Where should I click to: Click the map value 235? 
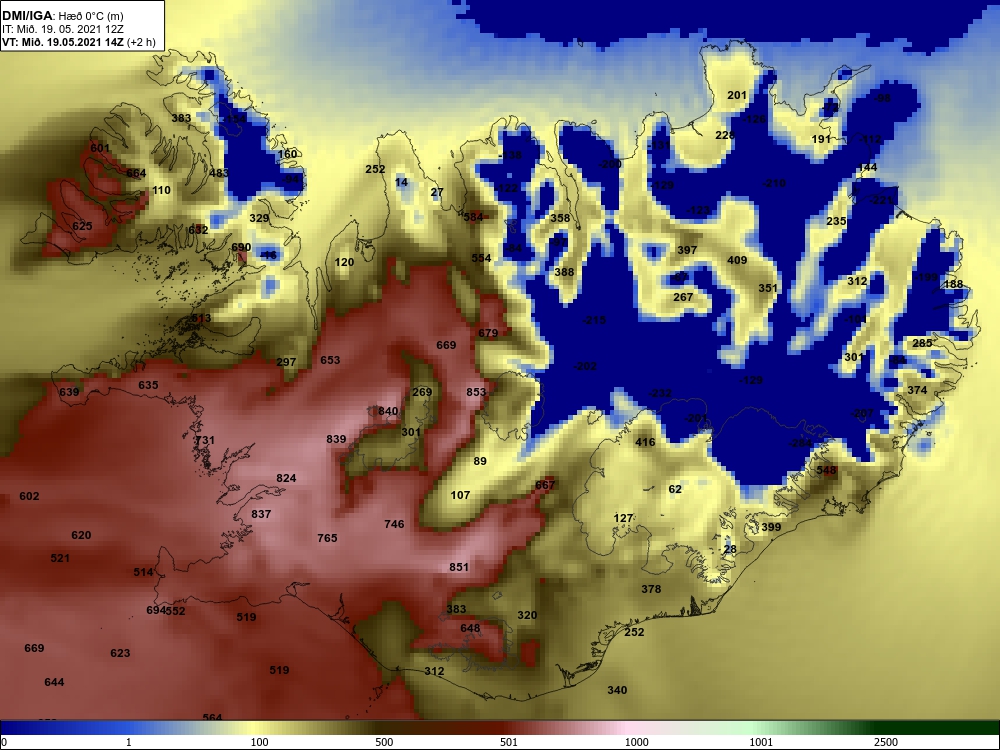[836, 221]
